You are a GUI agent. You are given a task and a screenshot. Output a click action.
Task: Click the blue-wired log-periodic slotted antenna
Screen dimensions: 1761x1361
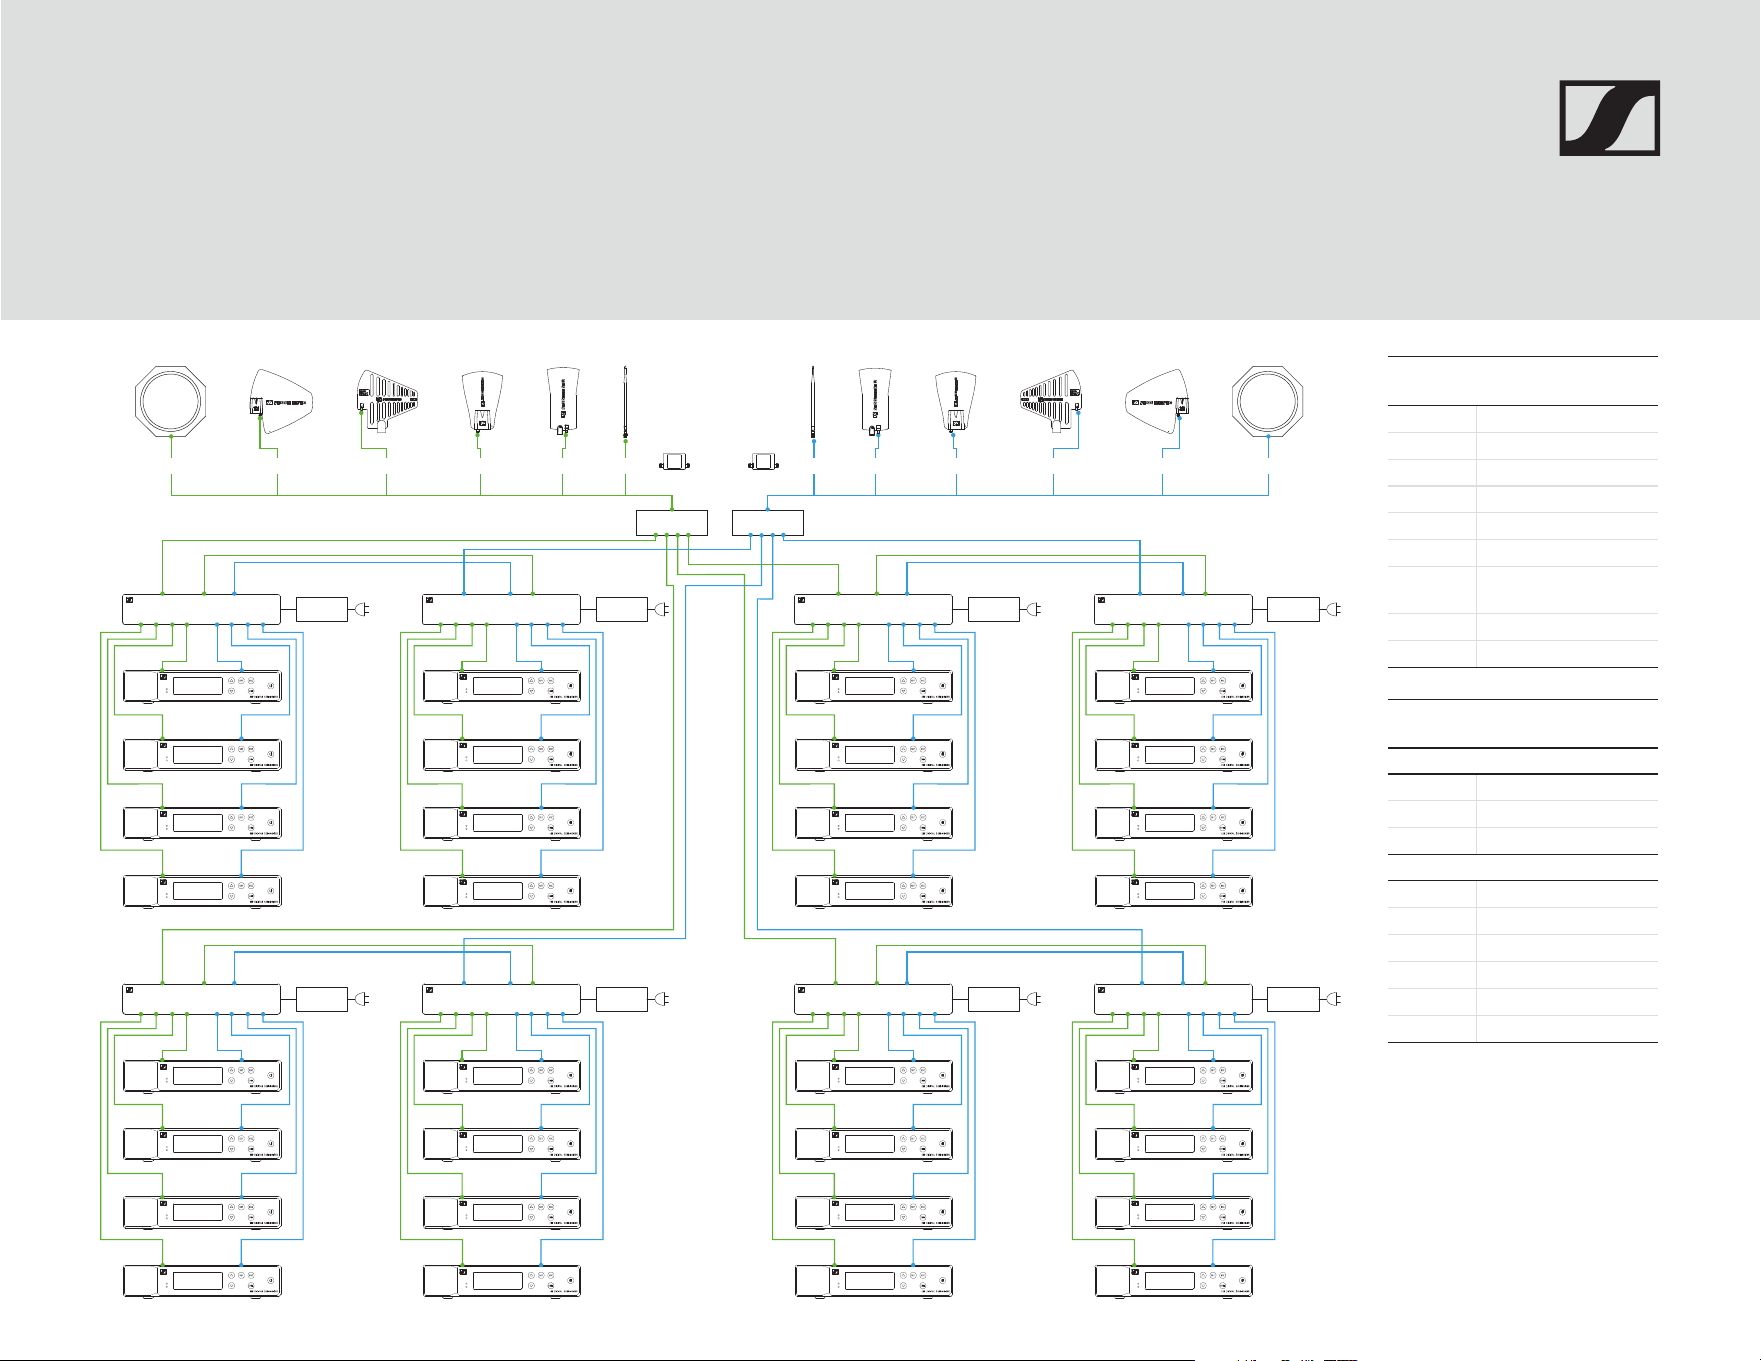click(x=1051, y=401)
